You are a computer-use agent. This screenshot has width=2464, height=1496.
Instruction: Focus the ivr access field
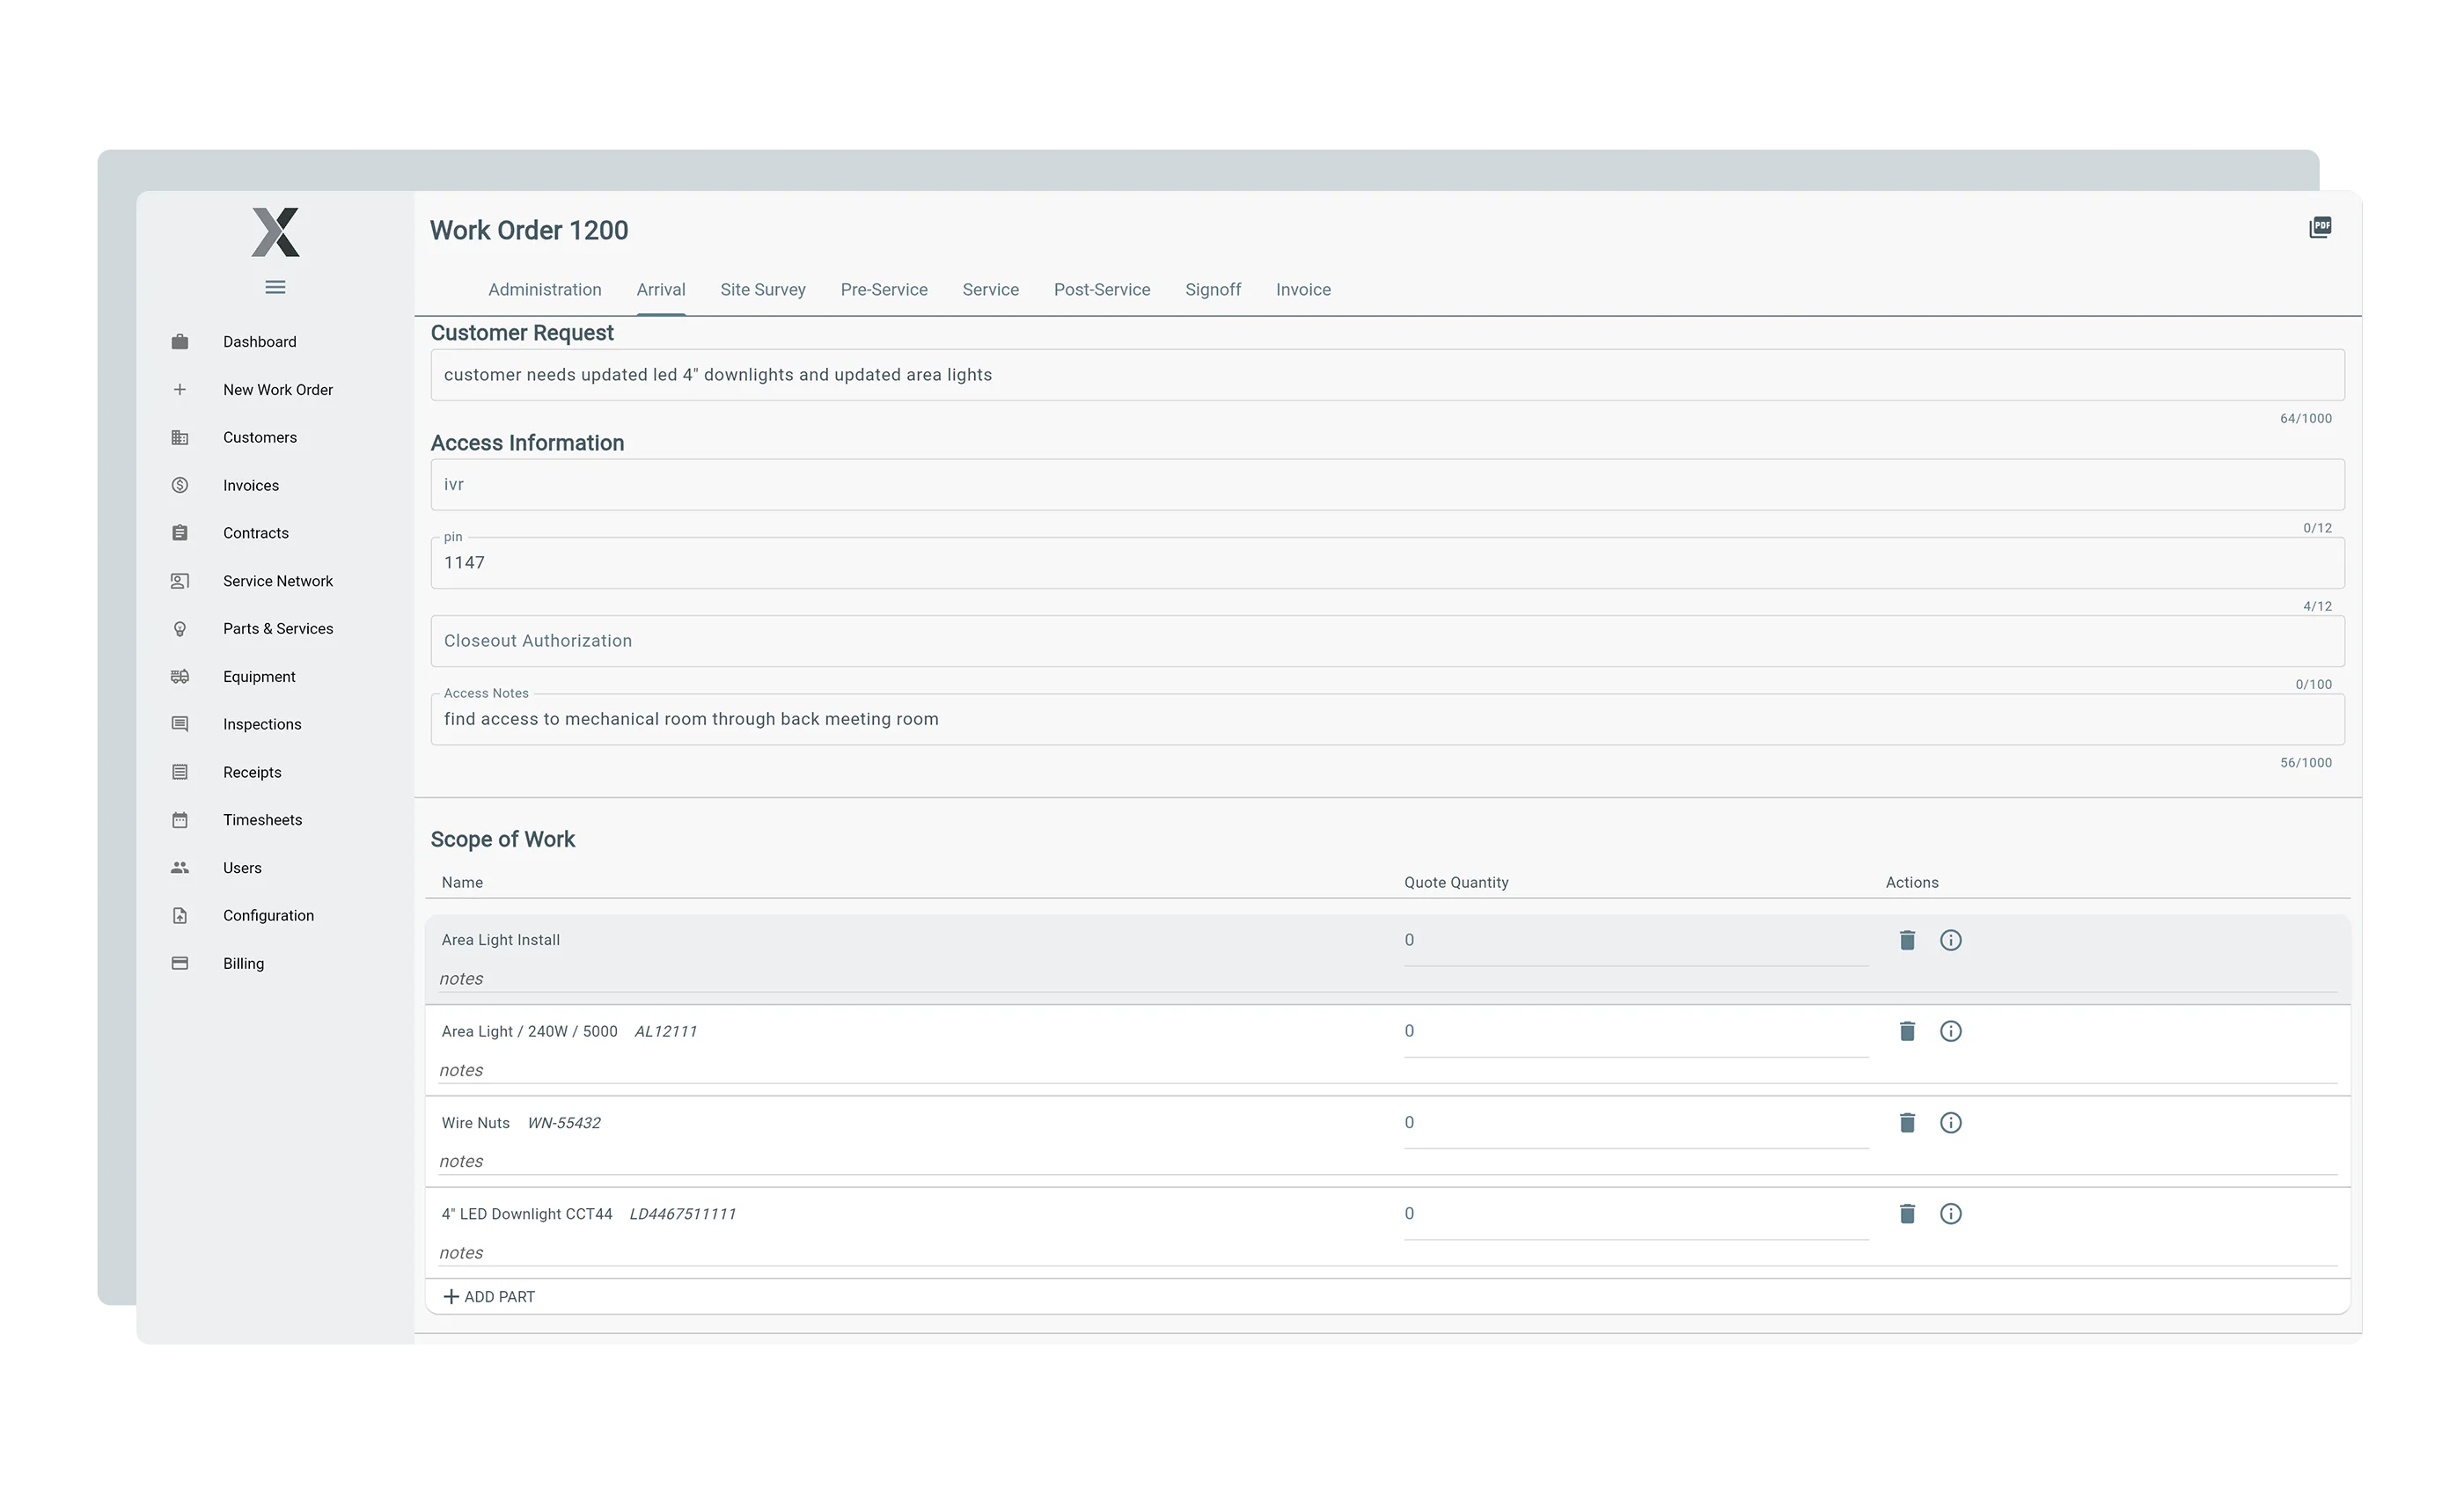tap(1387, 485)
